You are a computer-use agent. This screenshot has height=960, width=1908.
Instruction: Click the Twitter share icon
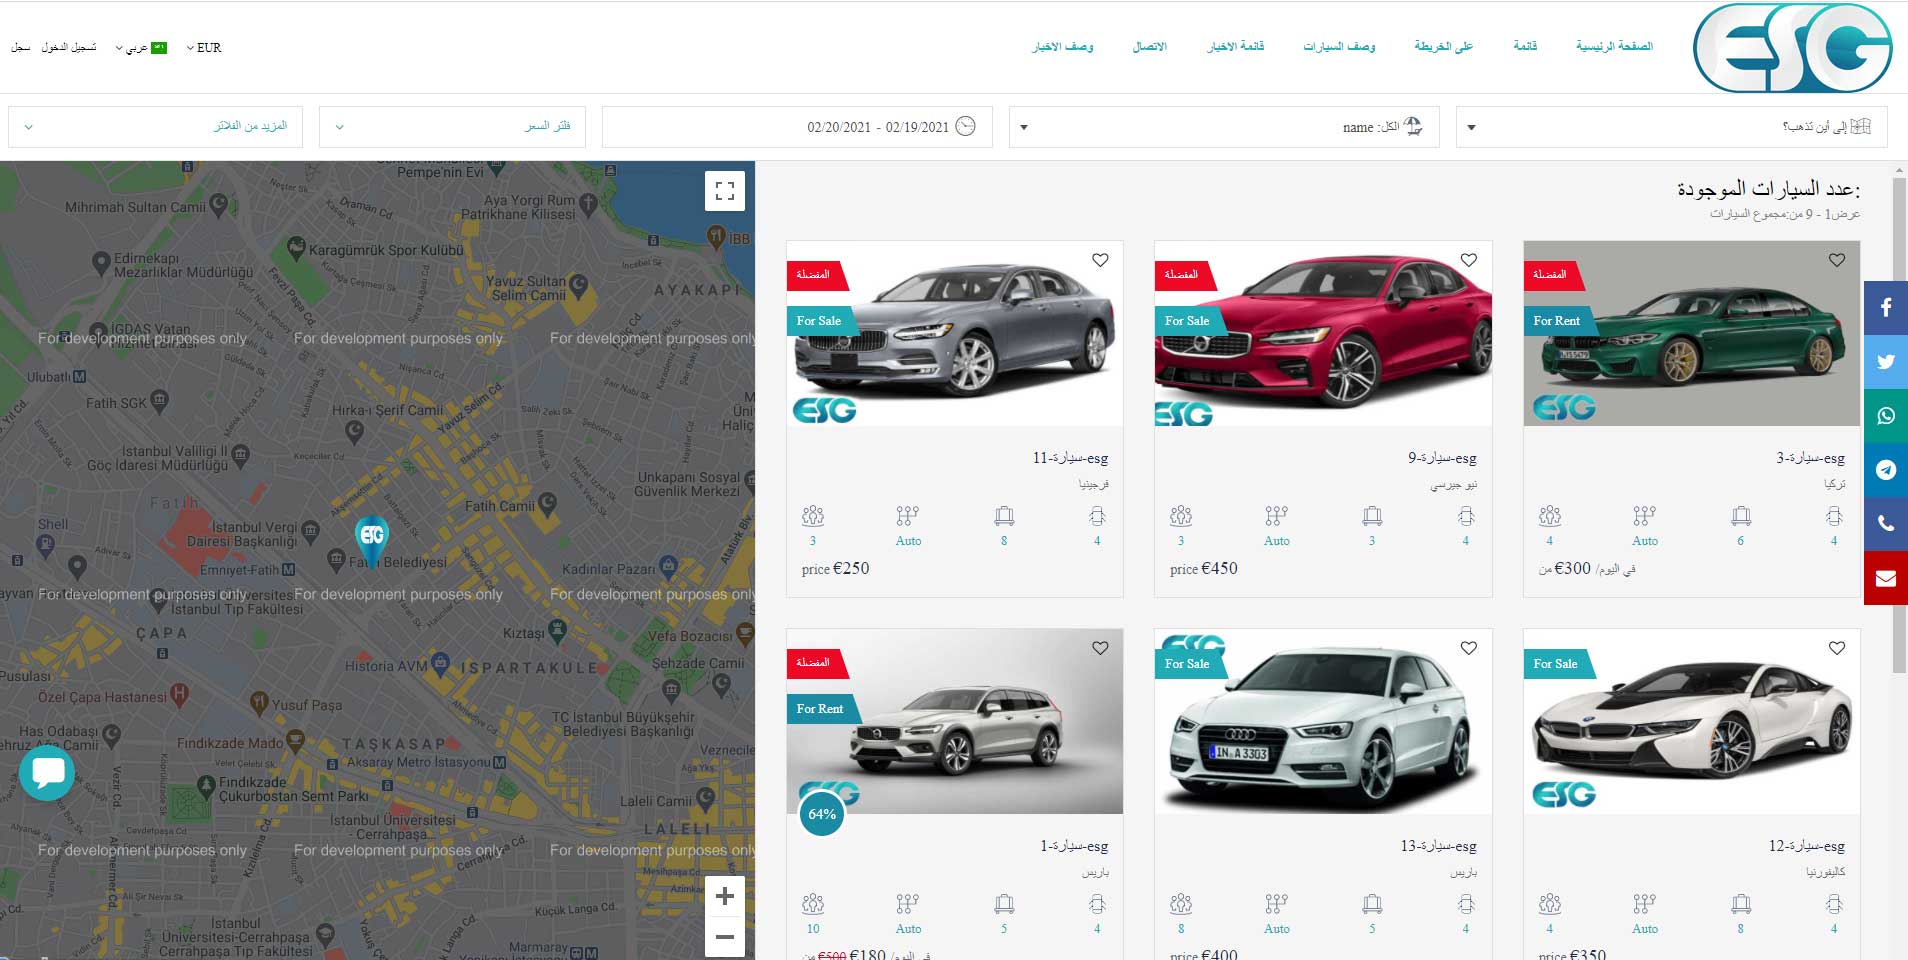point(1885,361)
